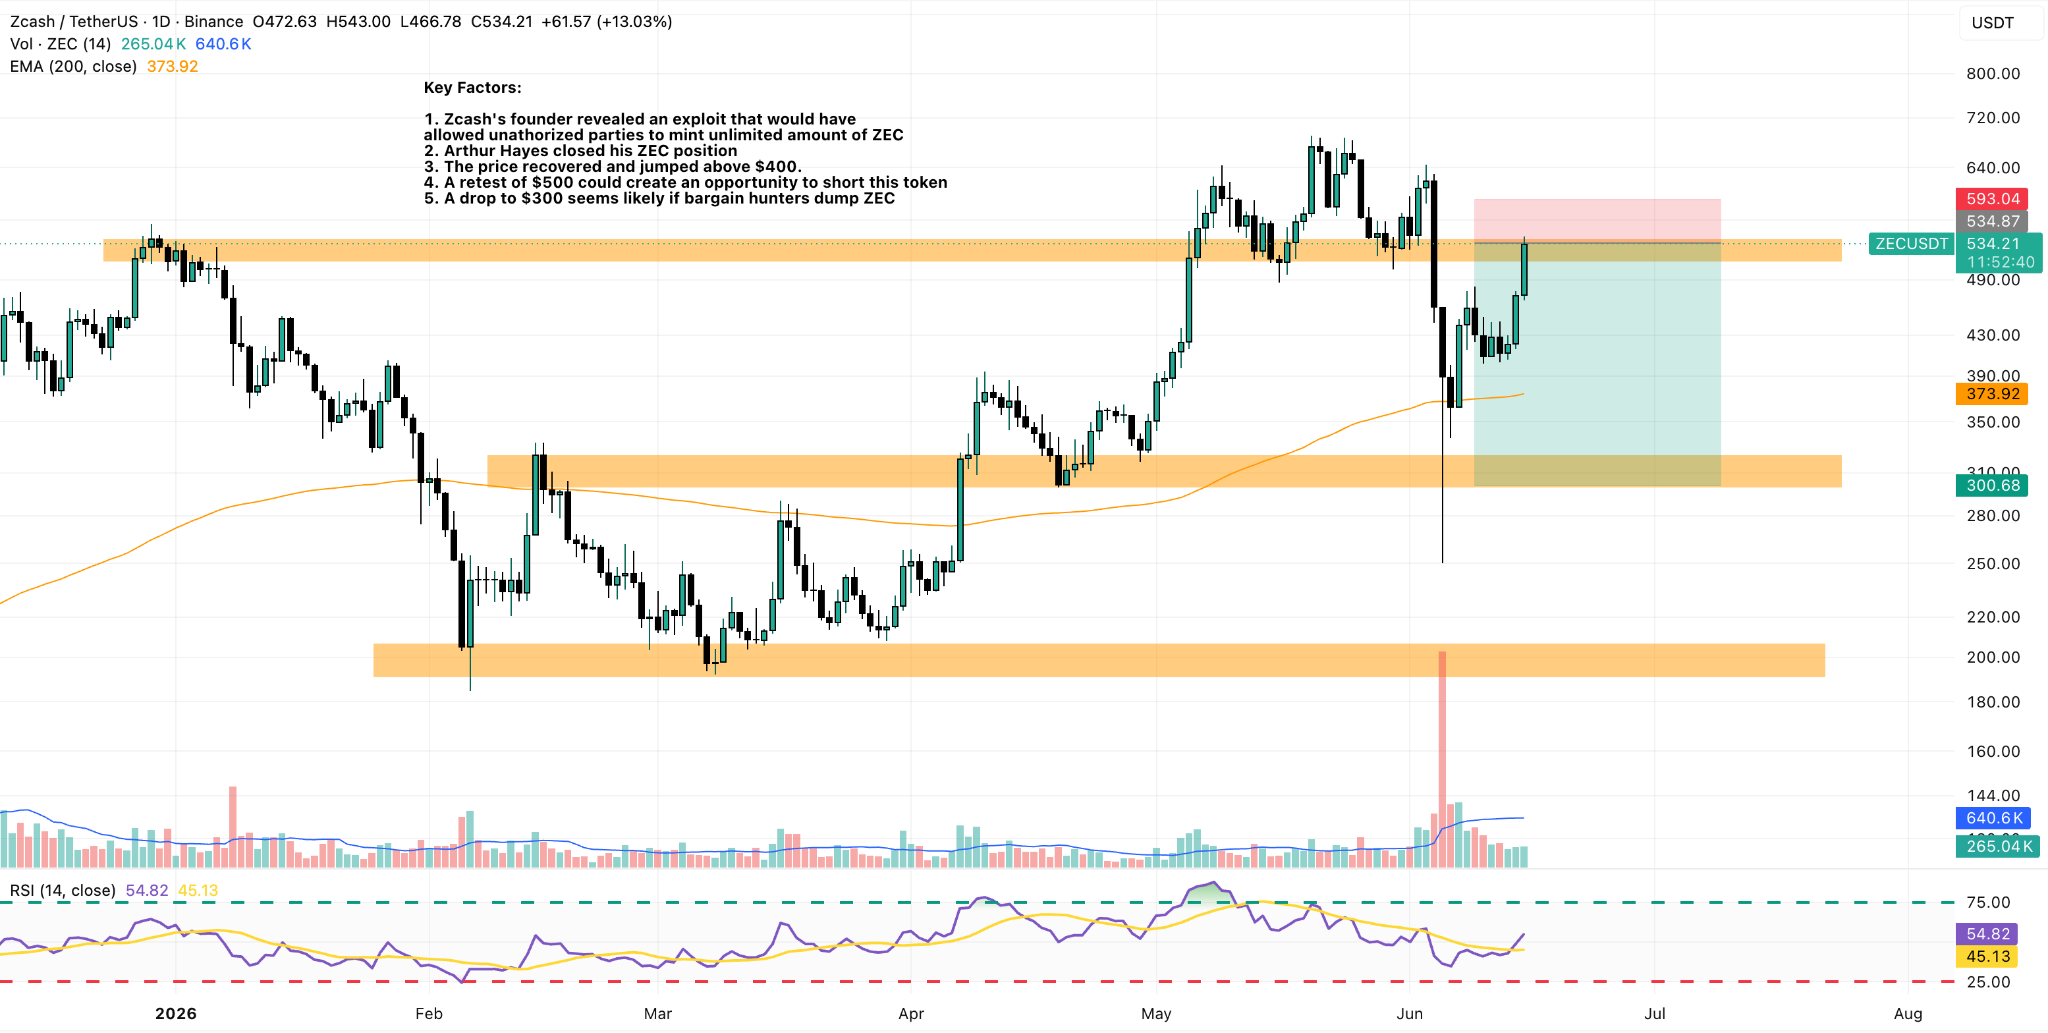Click the 720.00 price scale label
The image size is (2048, 1033).
coord(1993,118)
